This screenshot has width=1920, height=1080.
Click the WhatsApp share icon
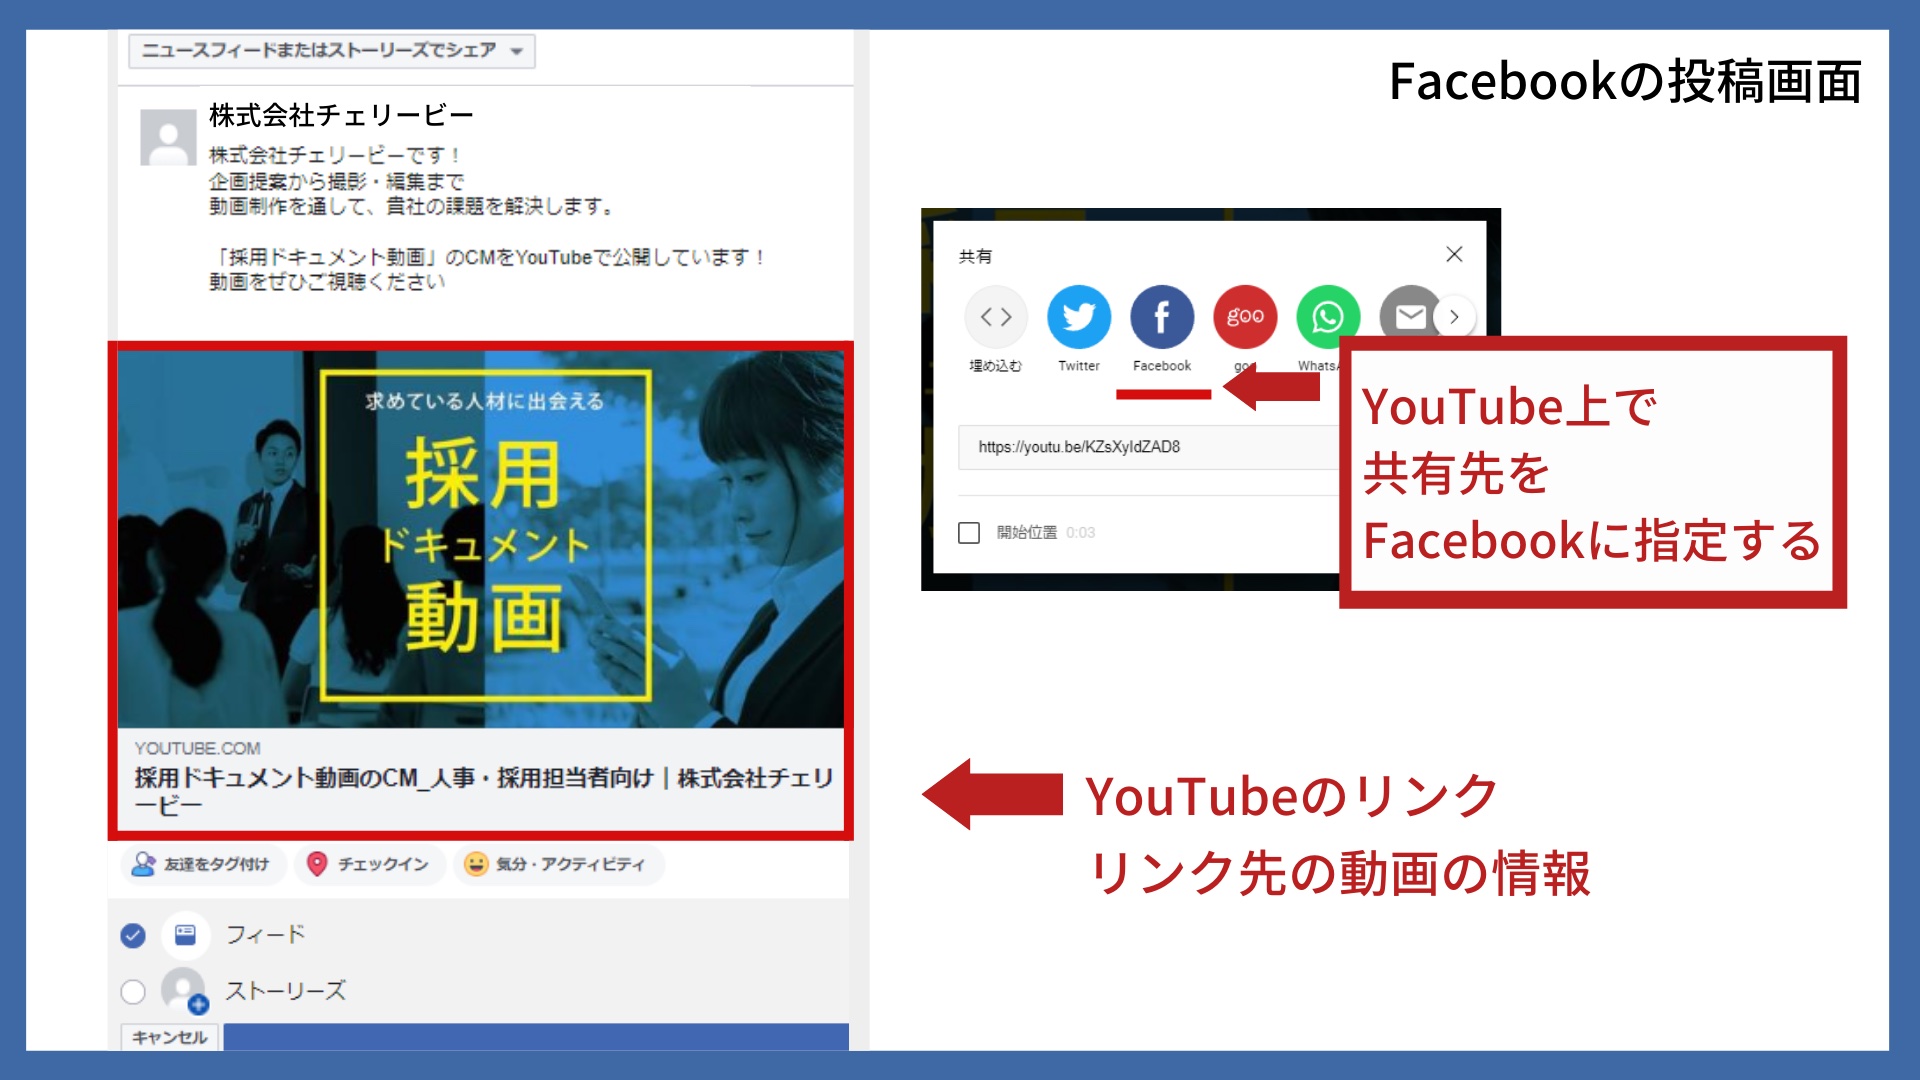(x=1327, y=317)
